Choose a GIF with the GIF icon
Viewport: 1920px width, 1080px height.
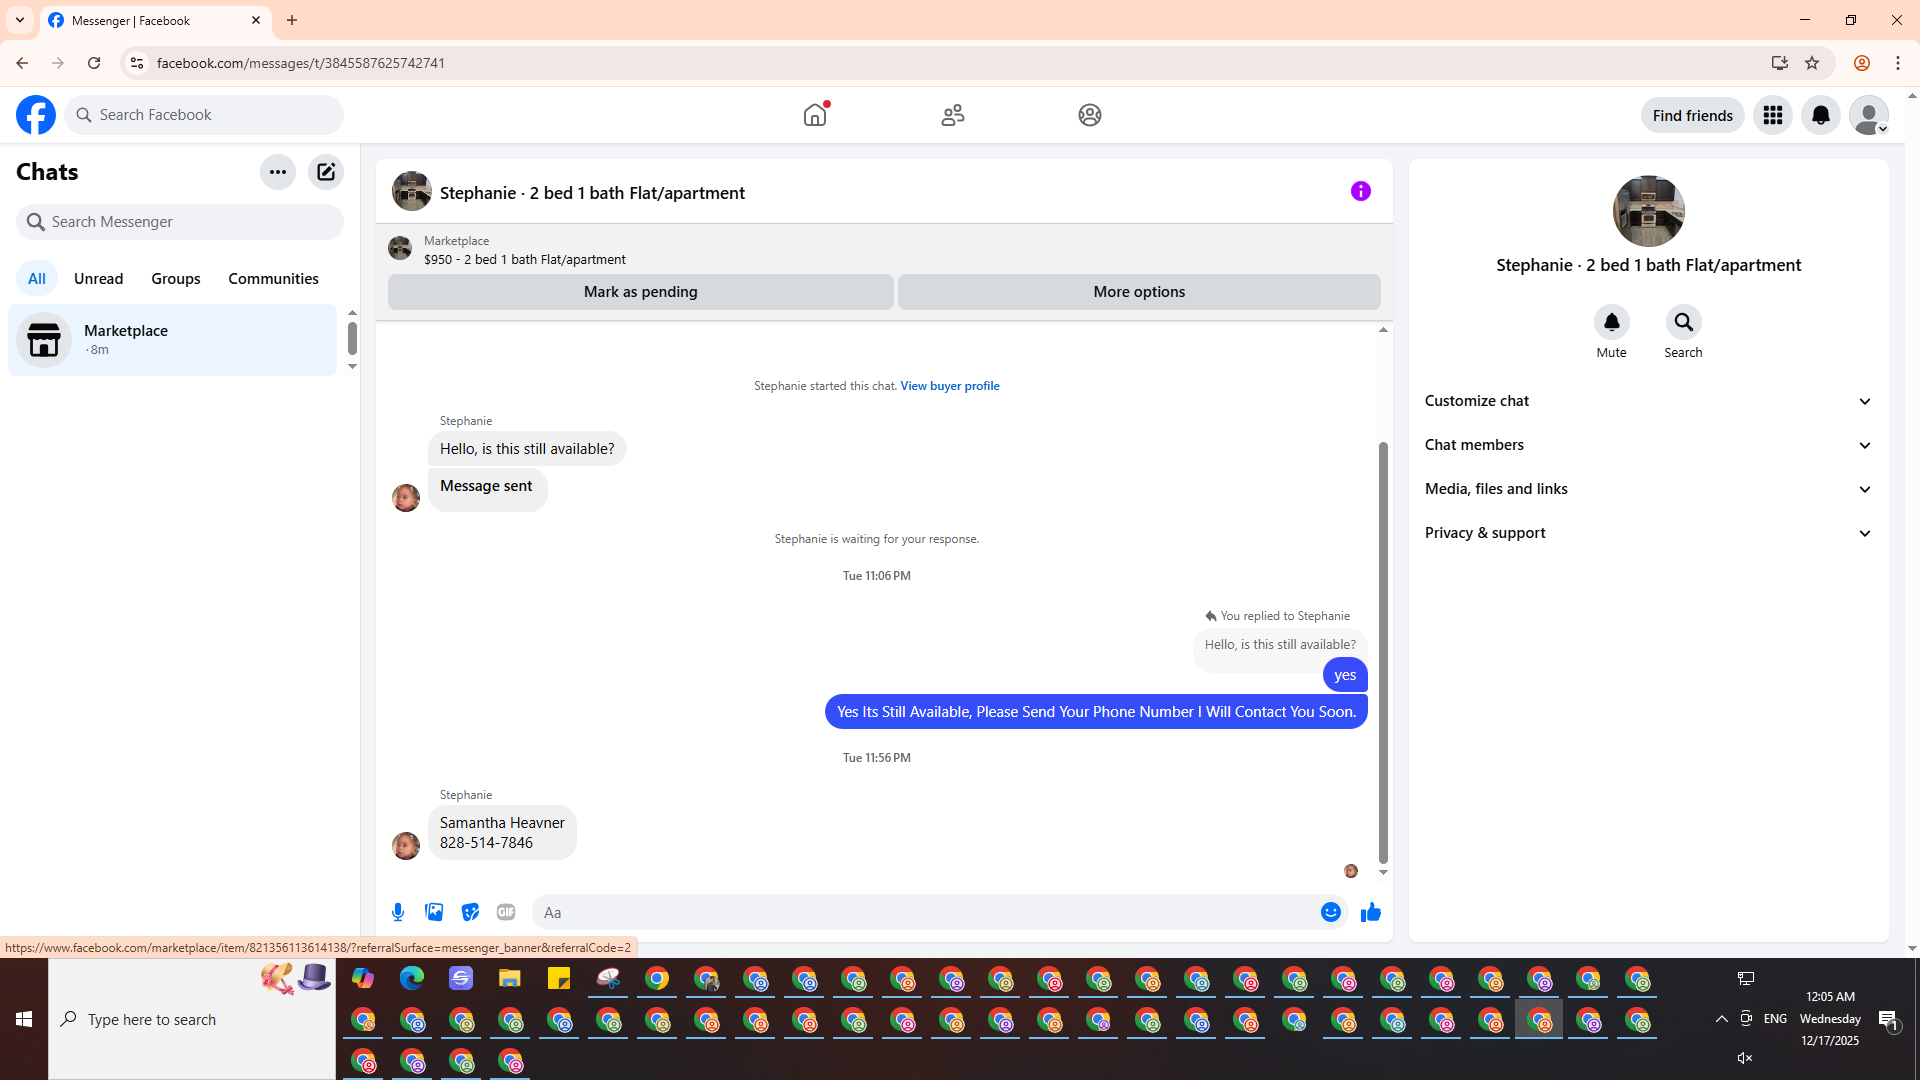tap(506, 912)
